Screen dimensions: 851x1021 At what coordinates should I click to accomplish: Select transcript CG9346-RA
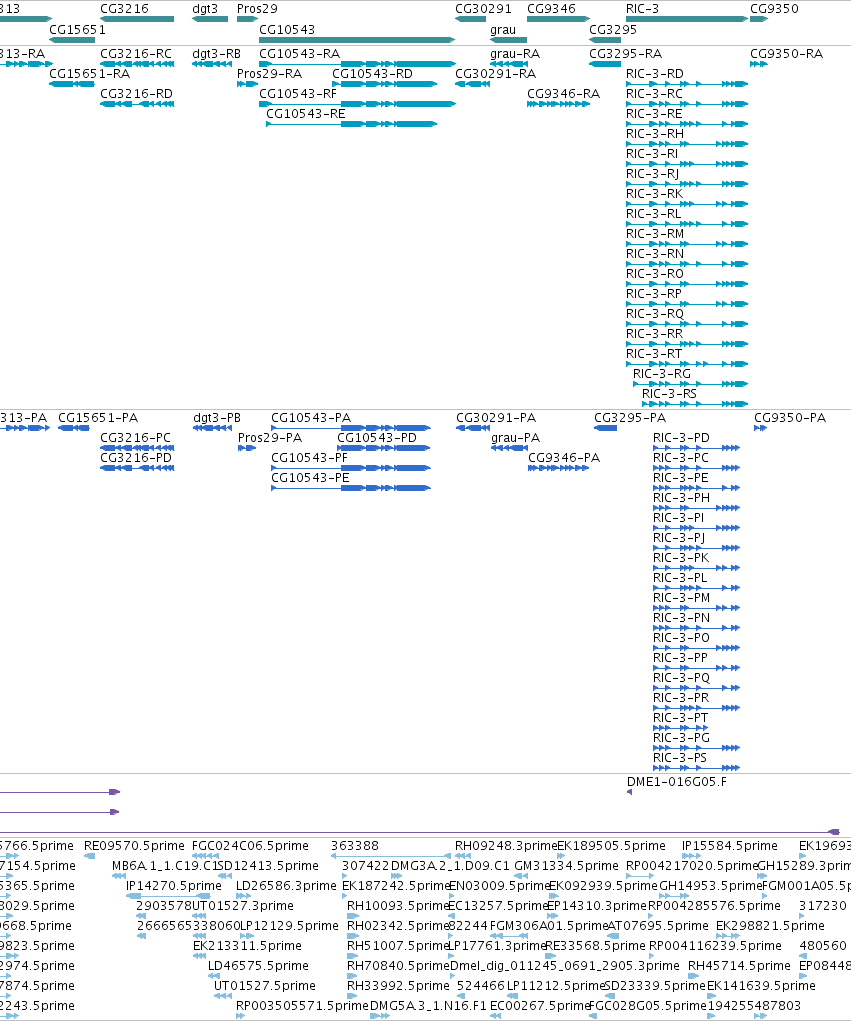[x=564, y=94]
